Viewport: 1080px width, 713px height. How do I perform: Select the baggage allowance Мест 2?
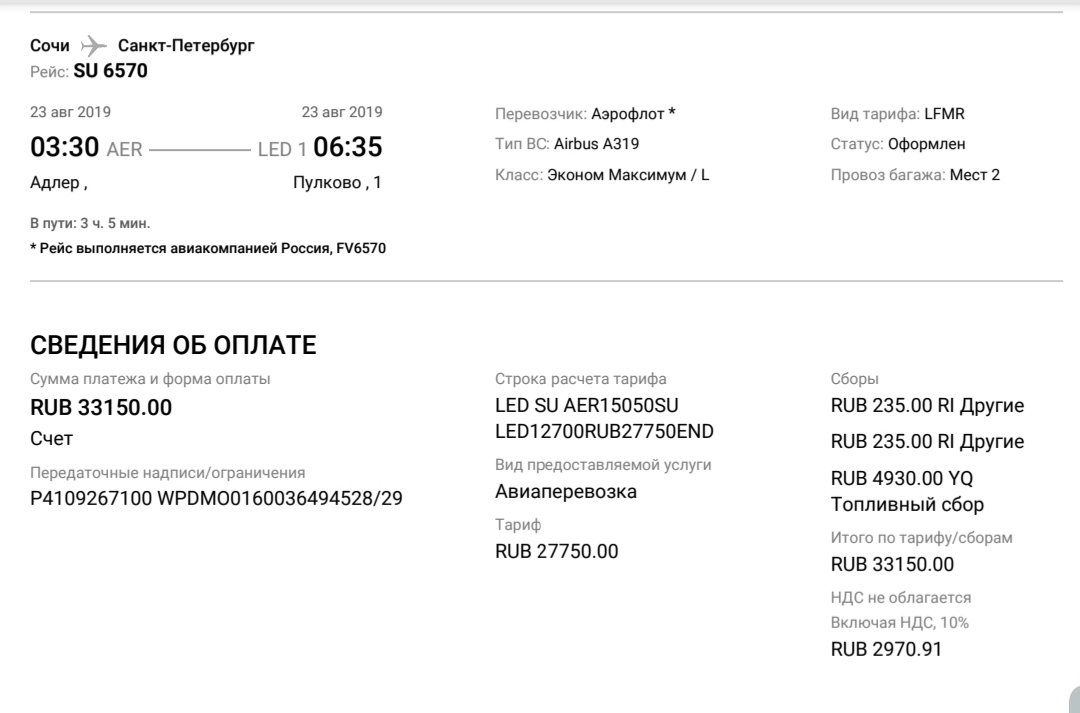974,175
